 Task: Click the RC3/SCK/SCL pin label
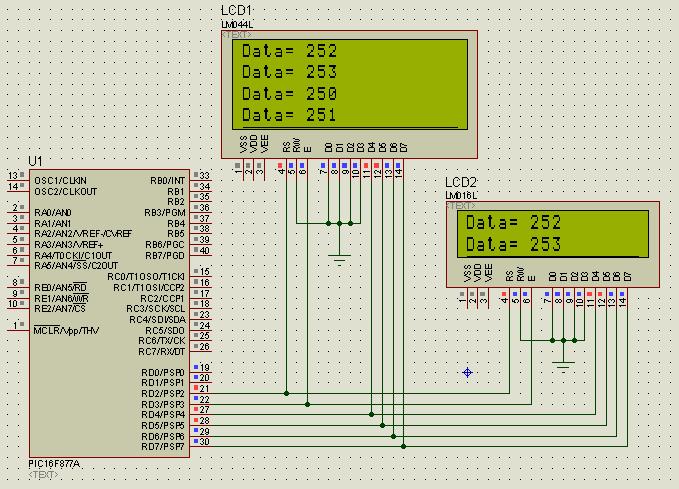click(156, 309)
